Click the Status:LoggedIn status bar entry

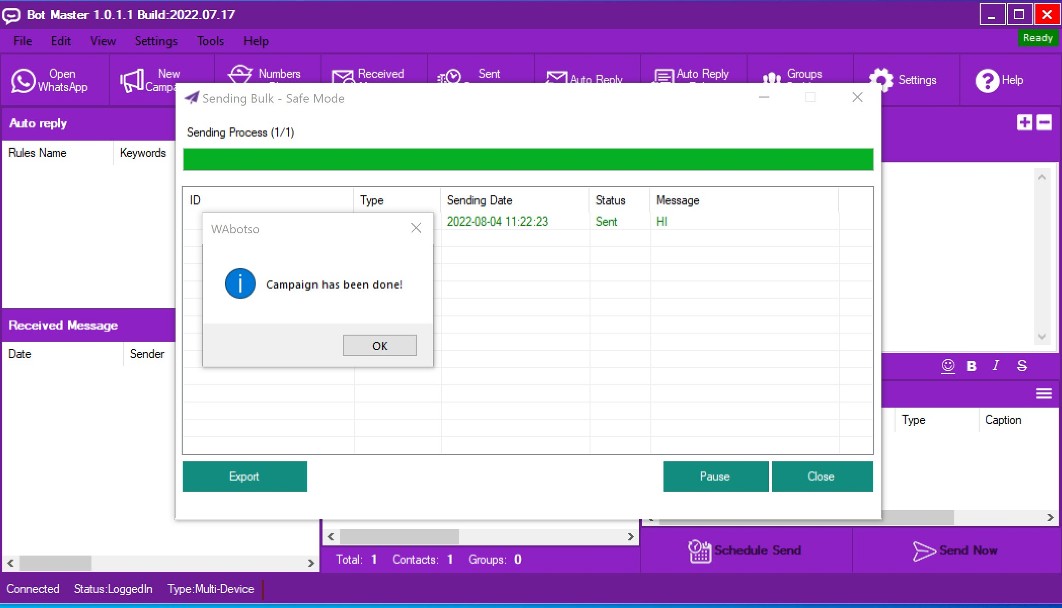113,589
